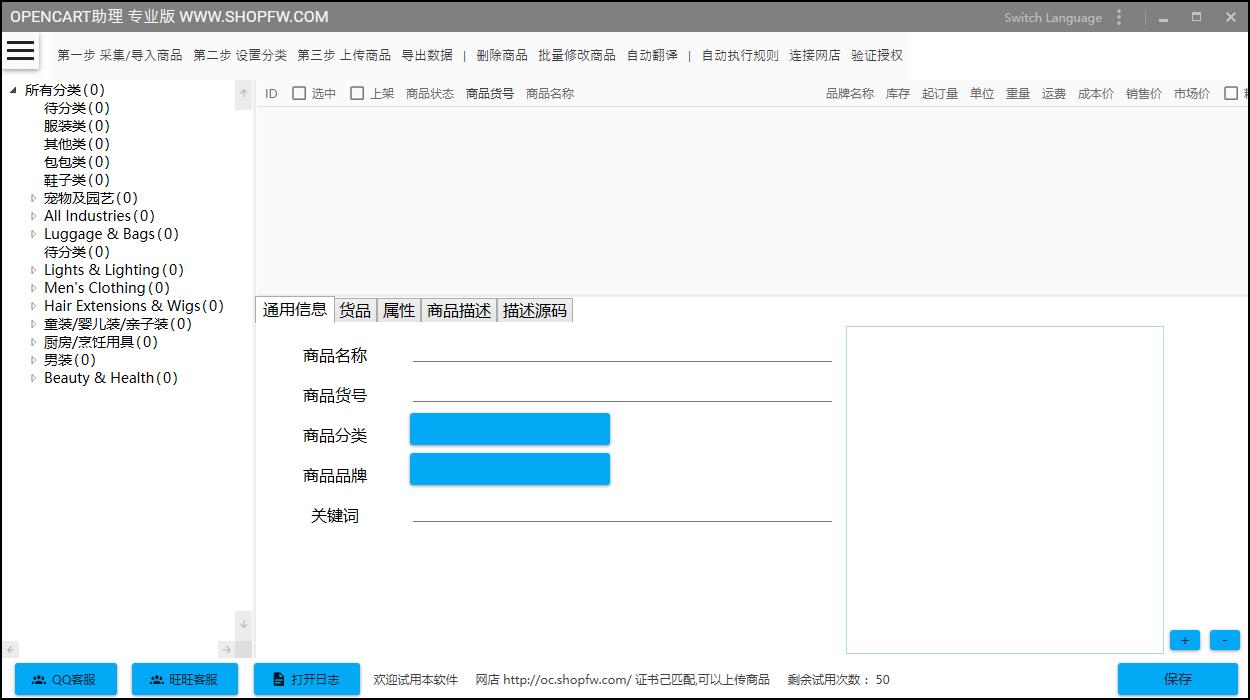Click 验证授权 to verify authorization
This screenshot has height=700, width=1250.
pos(874,56)
